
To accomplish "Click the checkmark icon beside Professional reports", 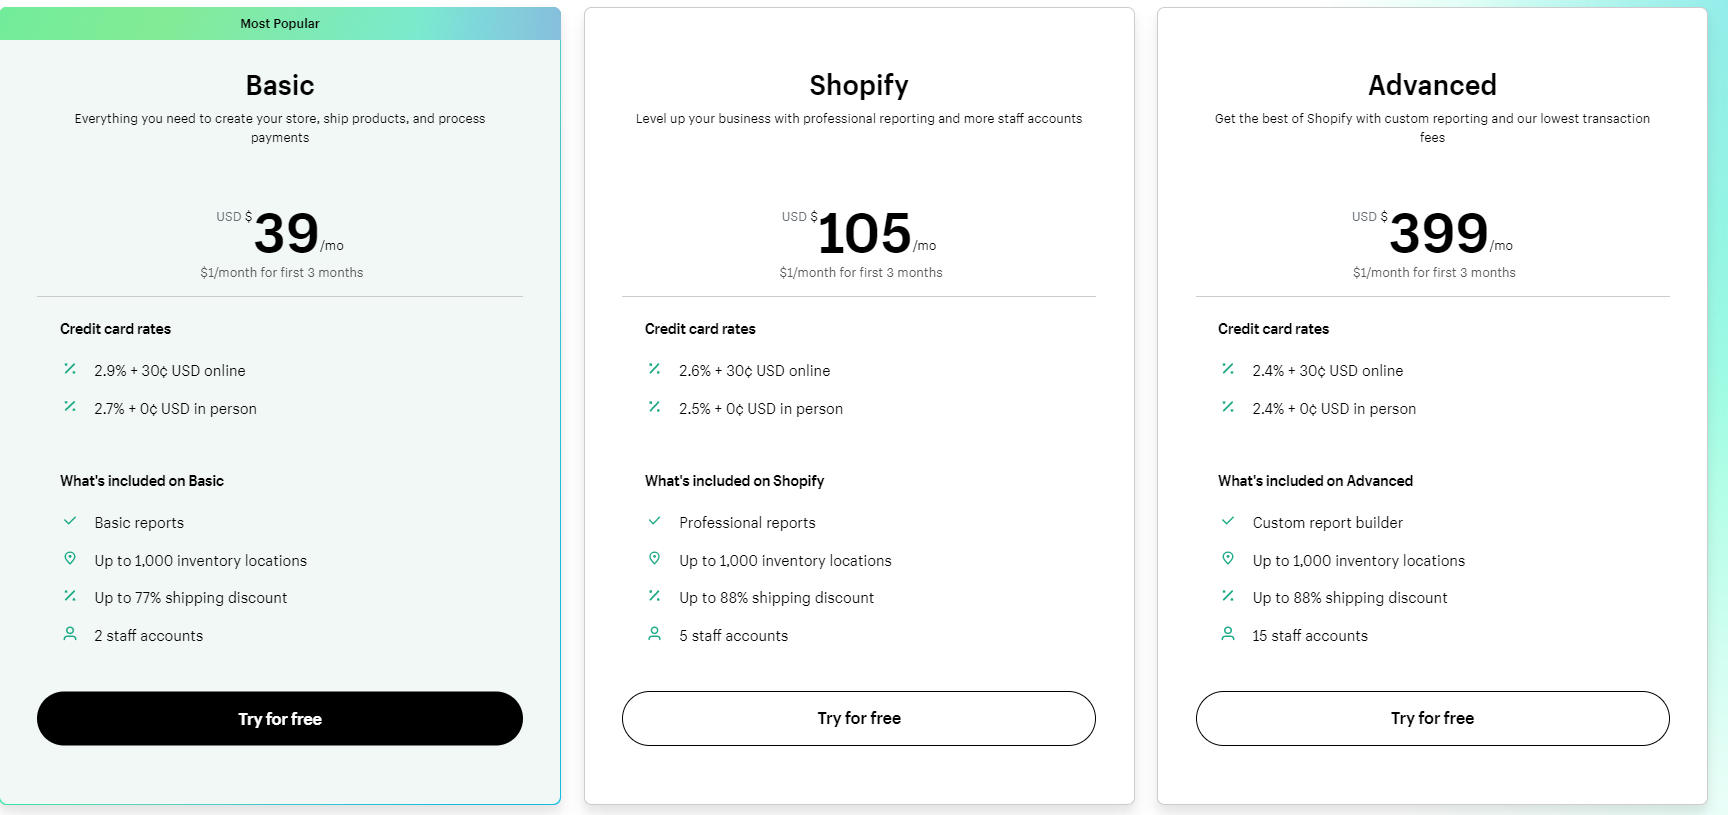I will tap(655, 521).
